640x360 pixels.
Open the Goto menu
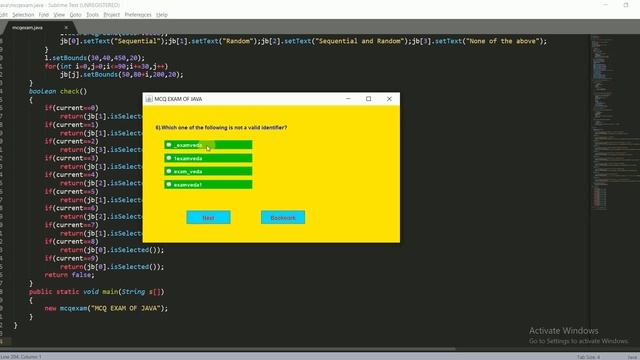(76, 15)
